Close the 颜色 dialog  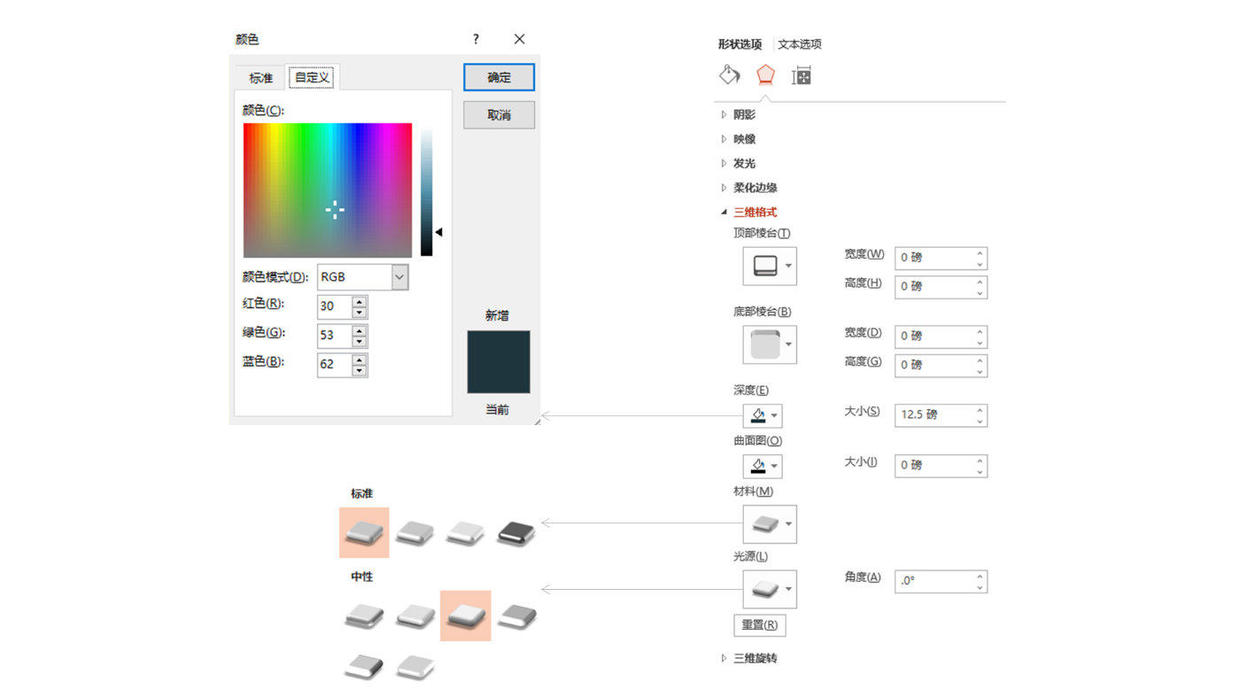[519, 39]
